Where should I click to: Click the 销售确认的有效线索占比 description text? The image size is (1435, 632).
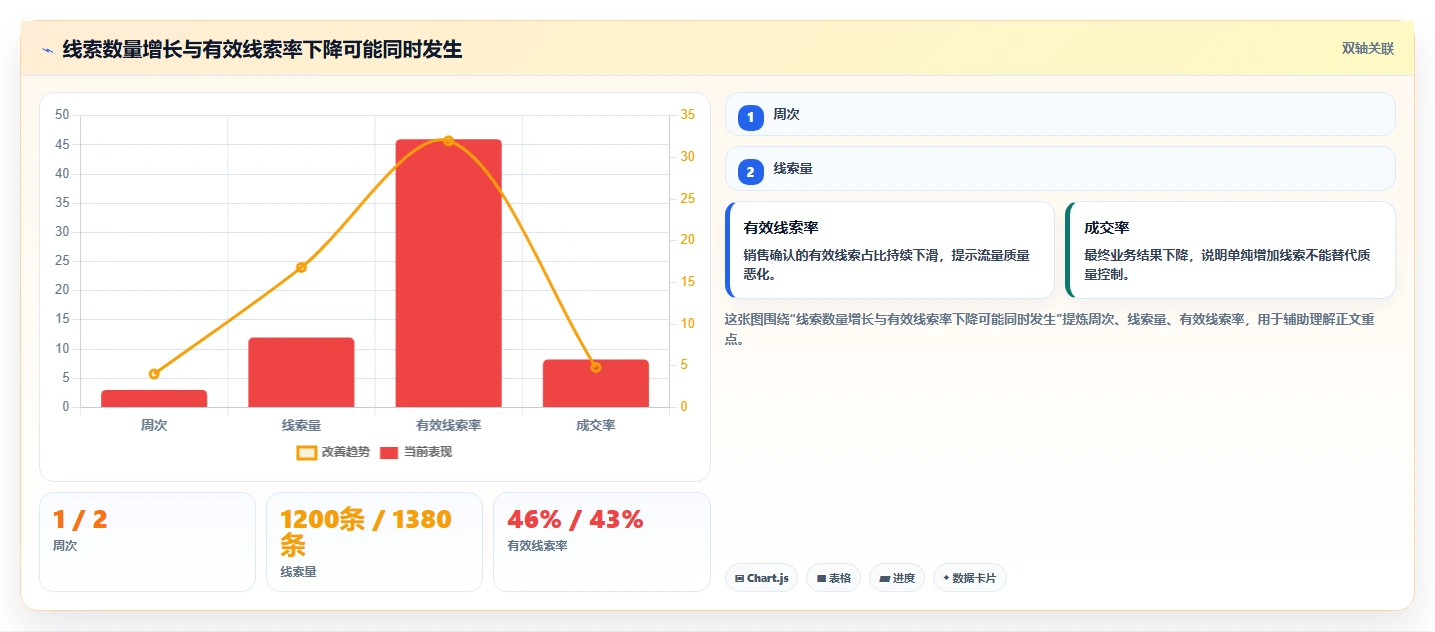click(x=886, y=265)
